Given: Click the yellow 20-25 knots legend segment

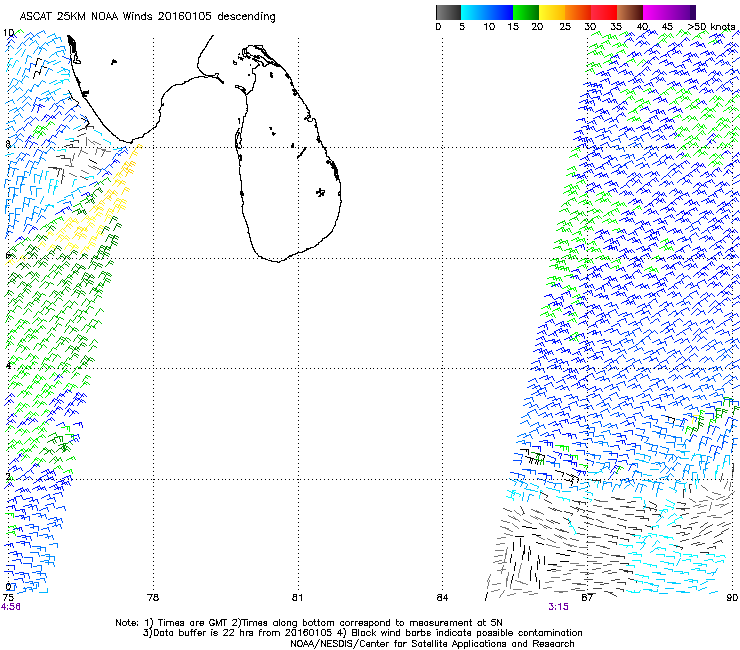Looking at the screenshot, I should click(552, 12).
